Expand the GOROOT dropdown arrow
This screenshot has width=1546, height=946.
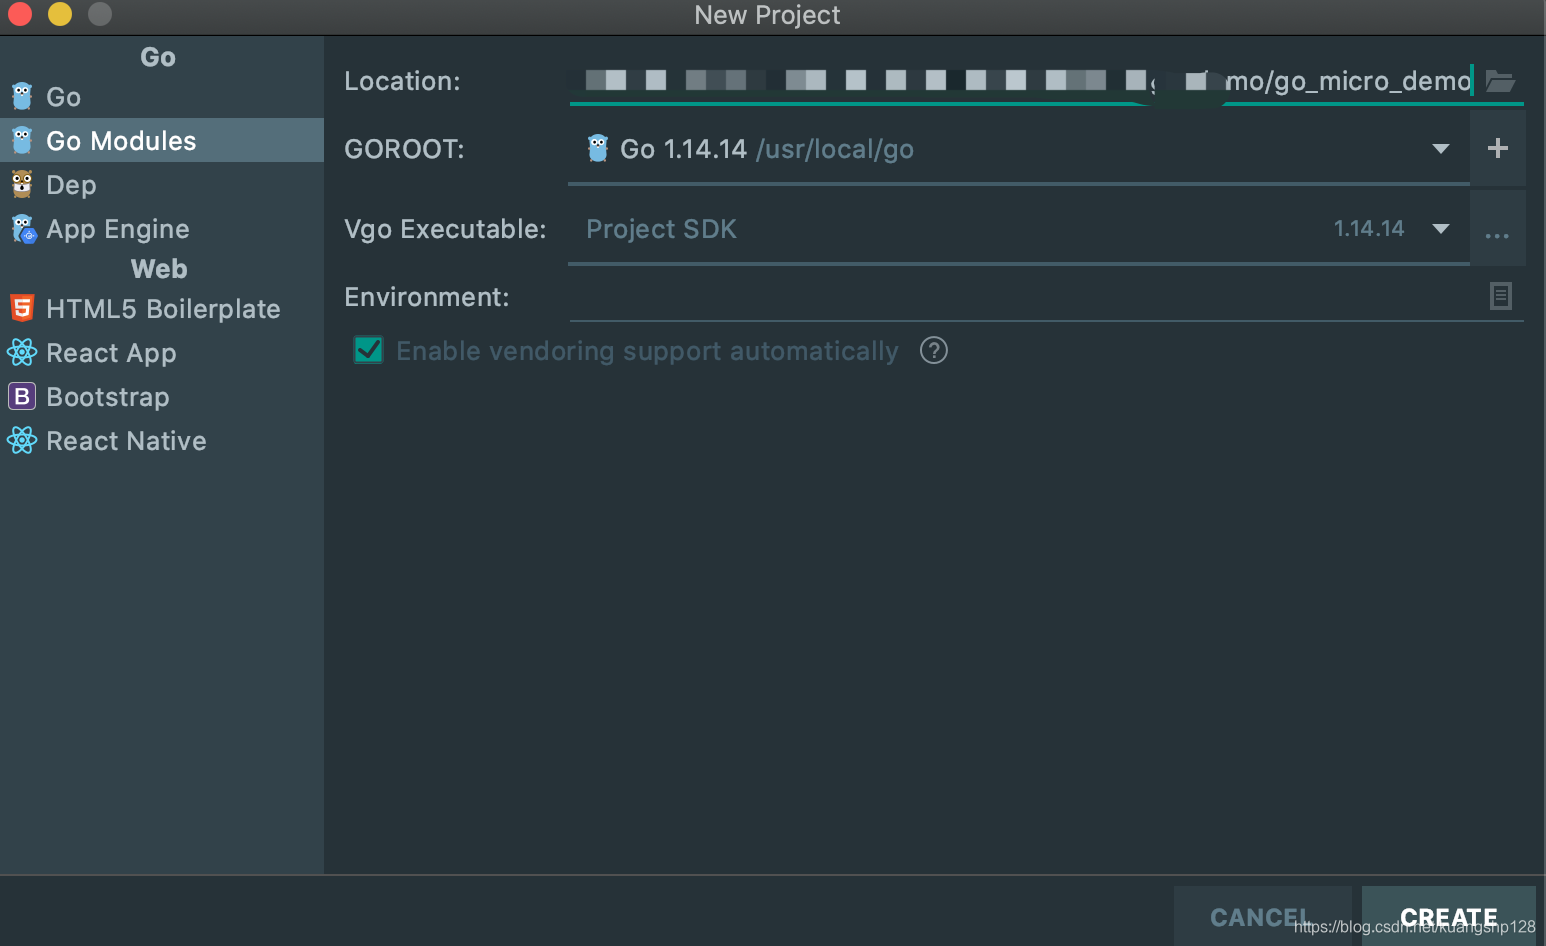pos(1441,149)
